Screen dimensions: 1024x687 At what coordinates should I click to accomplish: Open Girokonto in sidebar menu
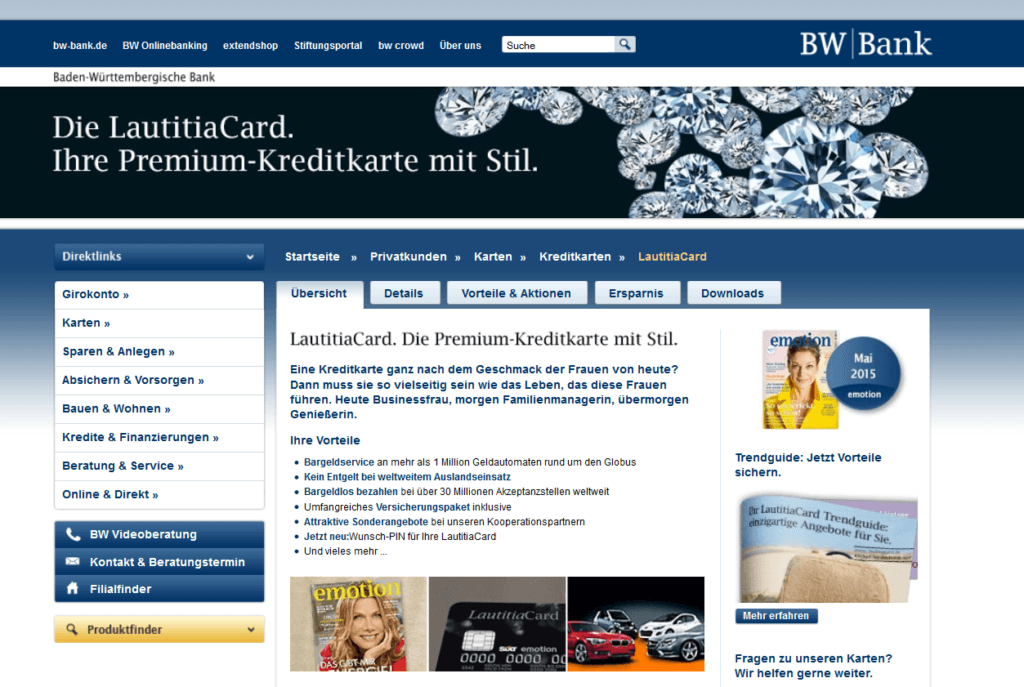[x=159, y=295]
